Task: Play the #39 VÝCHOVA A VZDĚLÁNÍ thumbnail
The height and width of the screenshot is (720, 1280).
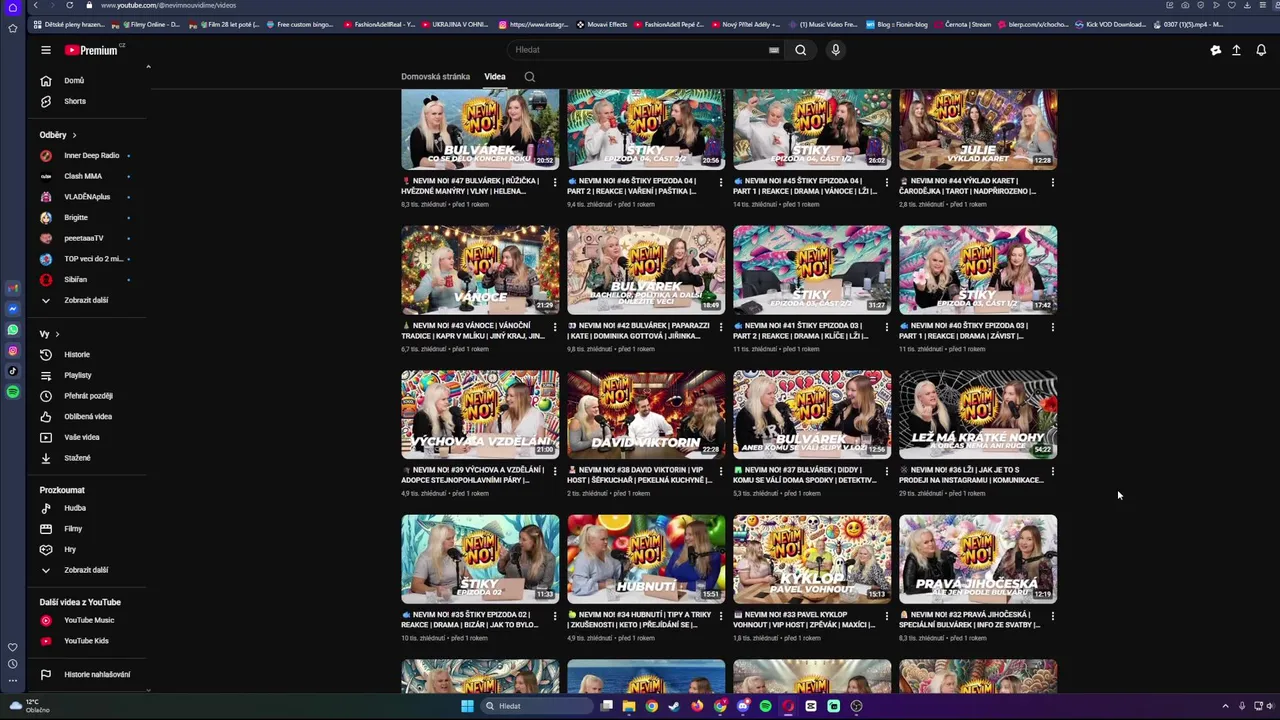Action: click(480, 414)
